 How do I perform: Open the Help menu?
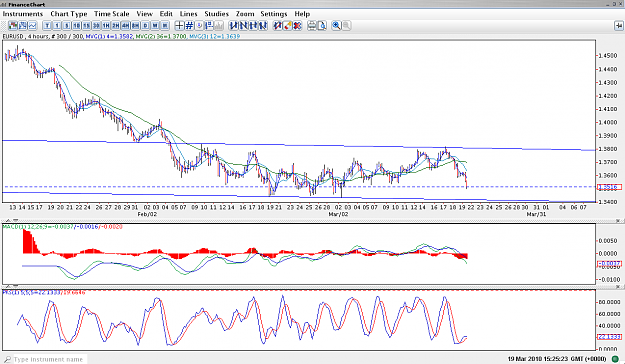[302, 14]
